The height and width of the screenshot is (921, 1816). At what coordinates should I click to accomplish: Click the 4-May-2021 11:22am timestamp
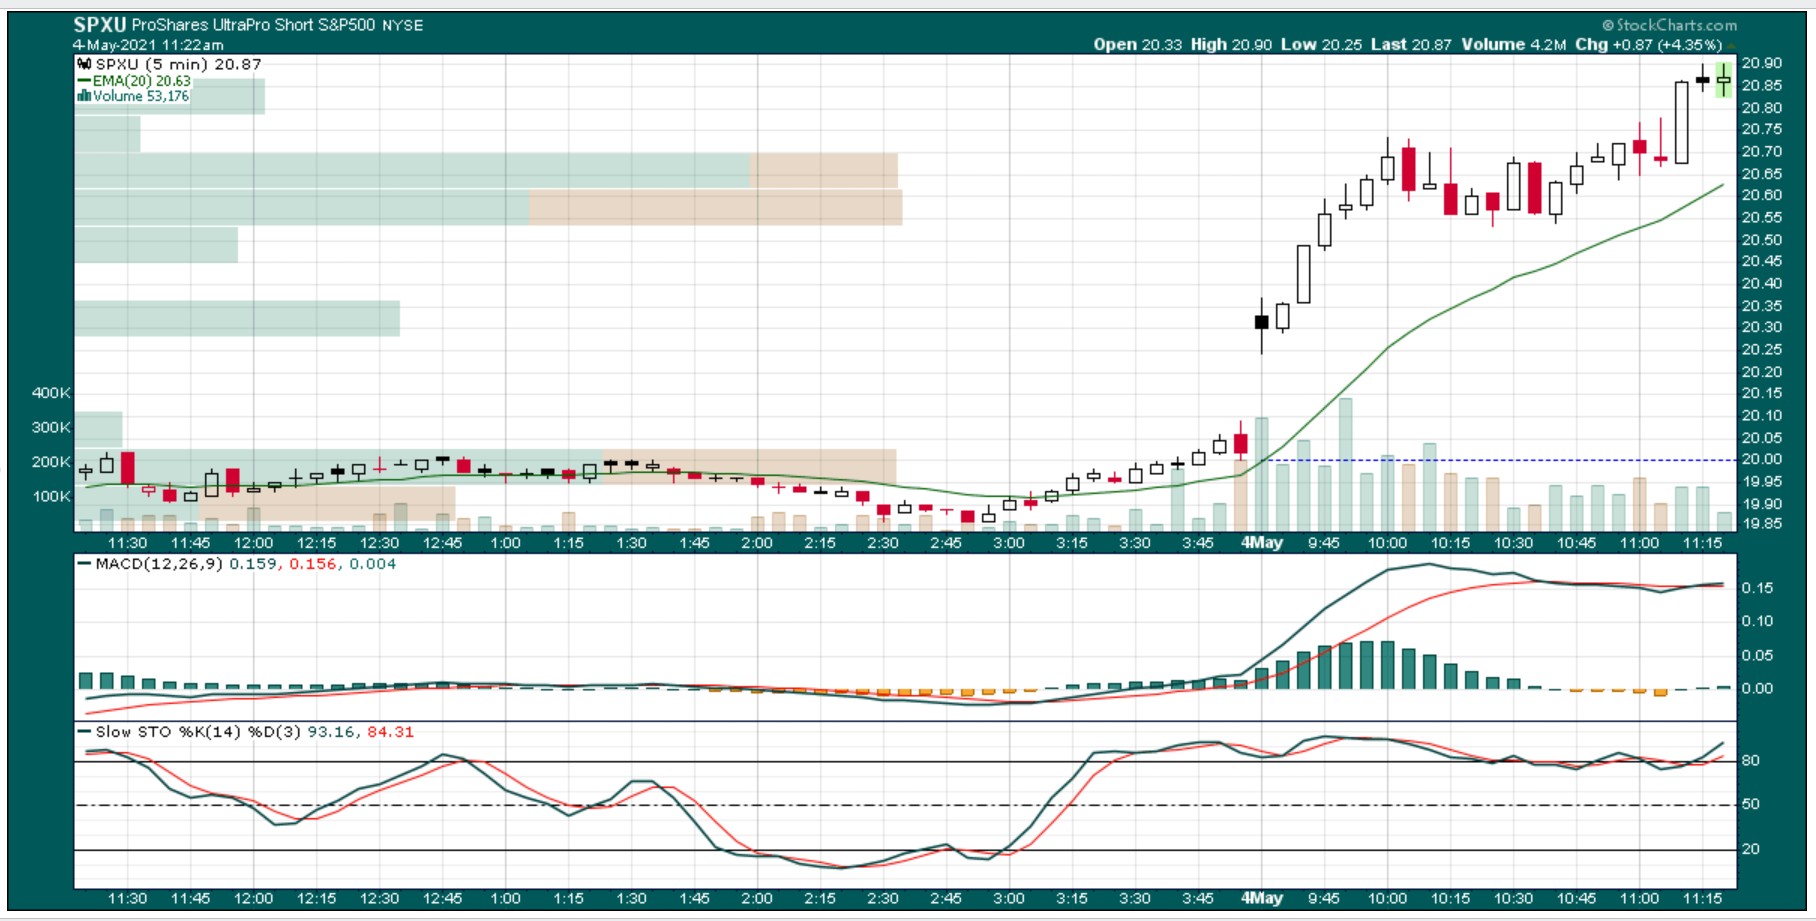point(148,45)
